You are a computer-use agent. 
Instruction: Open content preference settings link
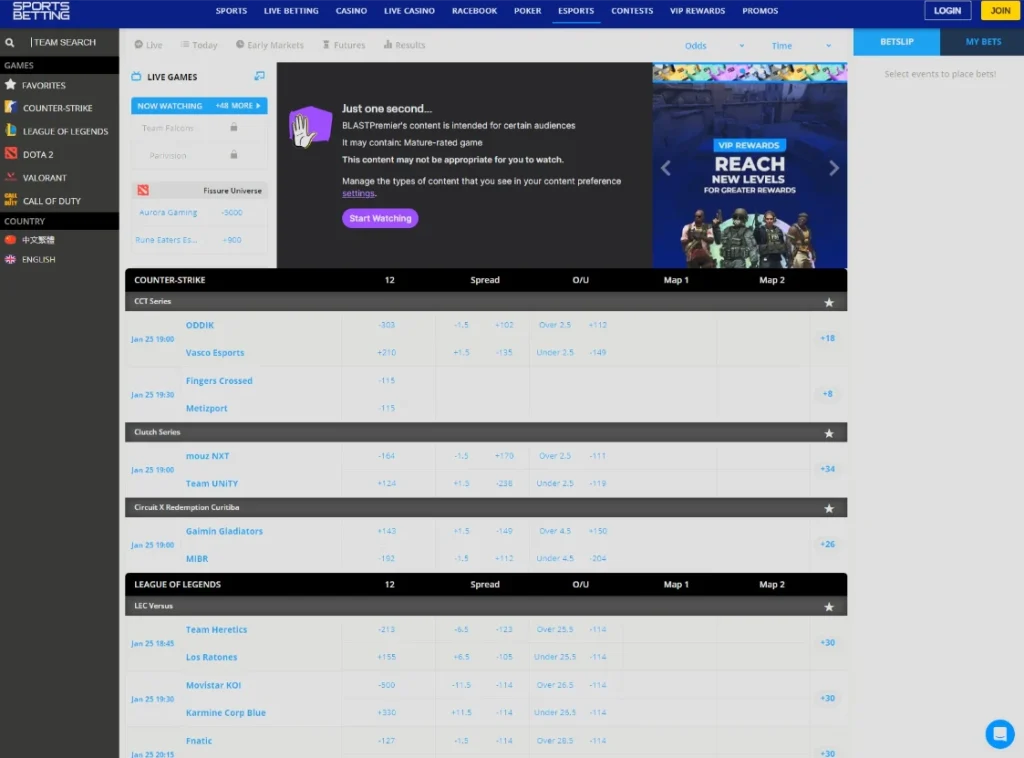[x=359, y=193]
